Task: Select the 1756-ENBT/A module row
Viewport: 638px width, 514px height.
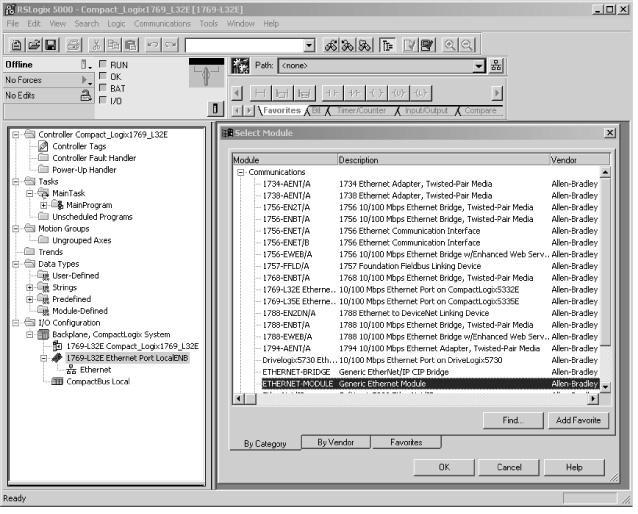Action: point(430,219)
